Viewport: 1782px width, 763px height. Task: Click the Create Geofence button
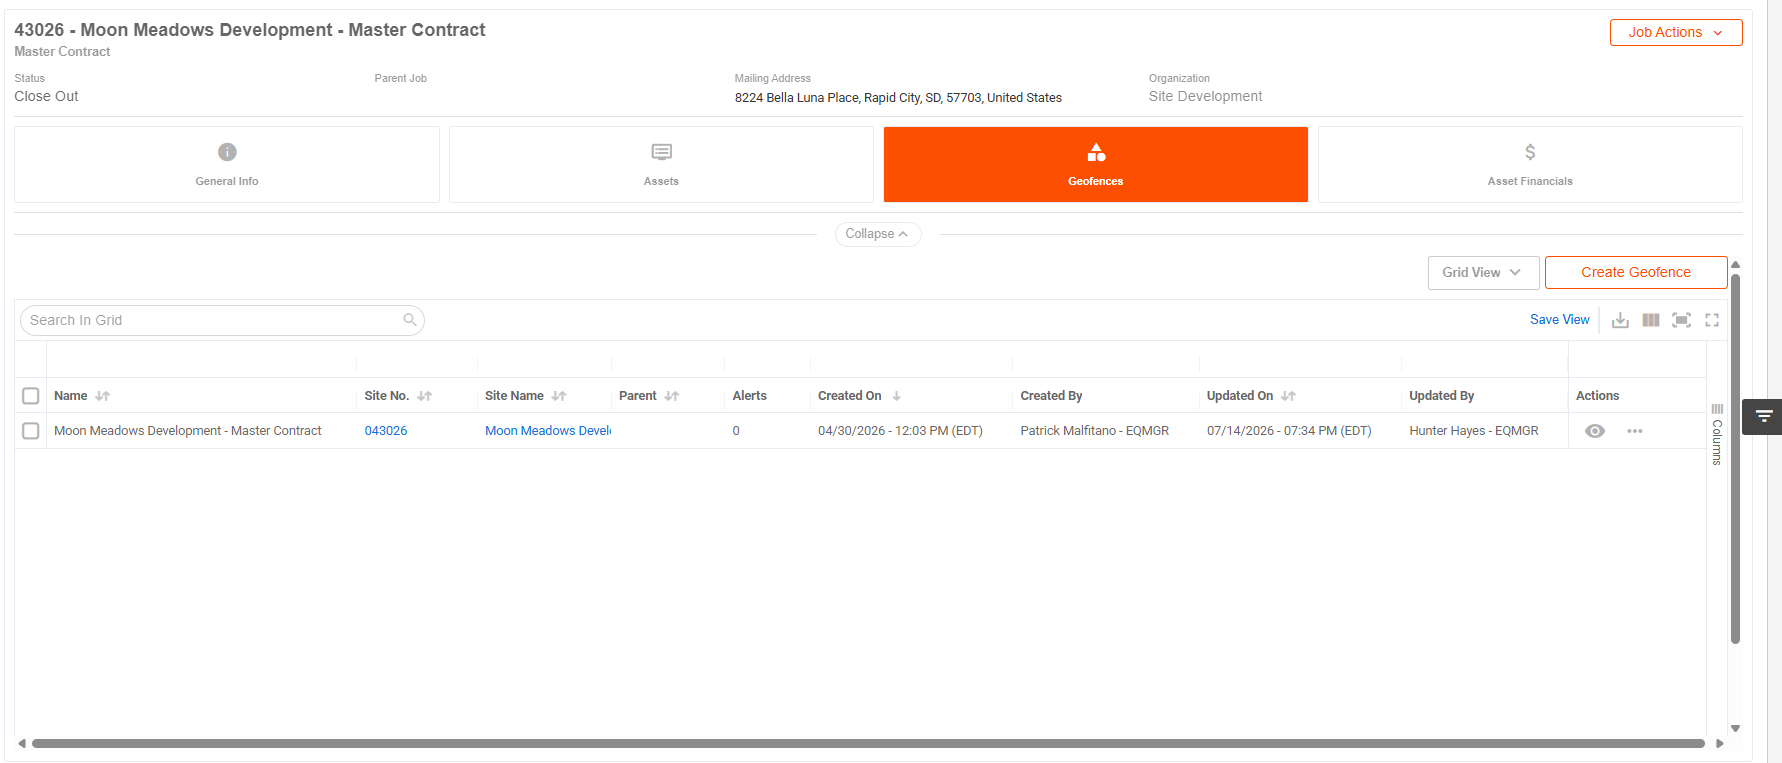(x=1636, y=272)
